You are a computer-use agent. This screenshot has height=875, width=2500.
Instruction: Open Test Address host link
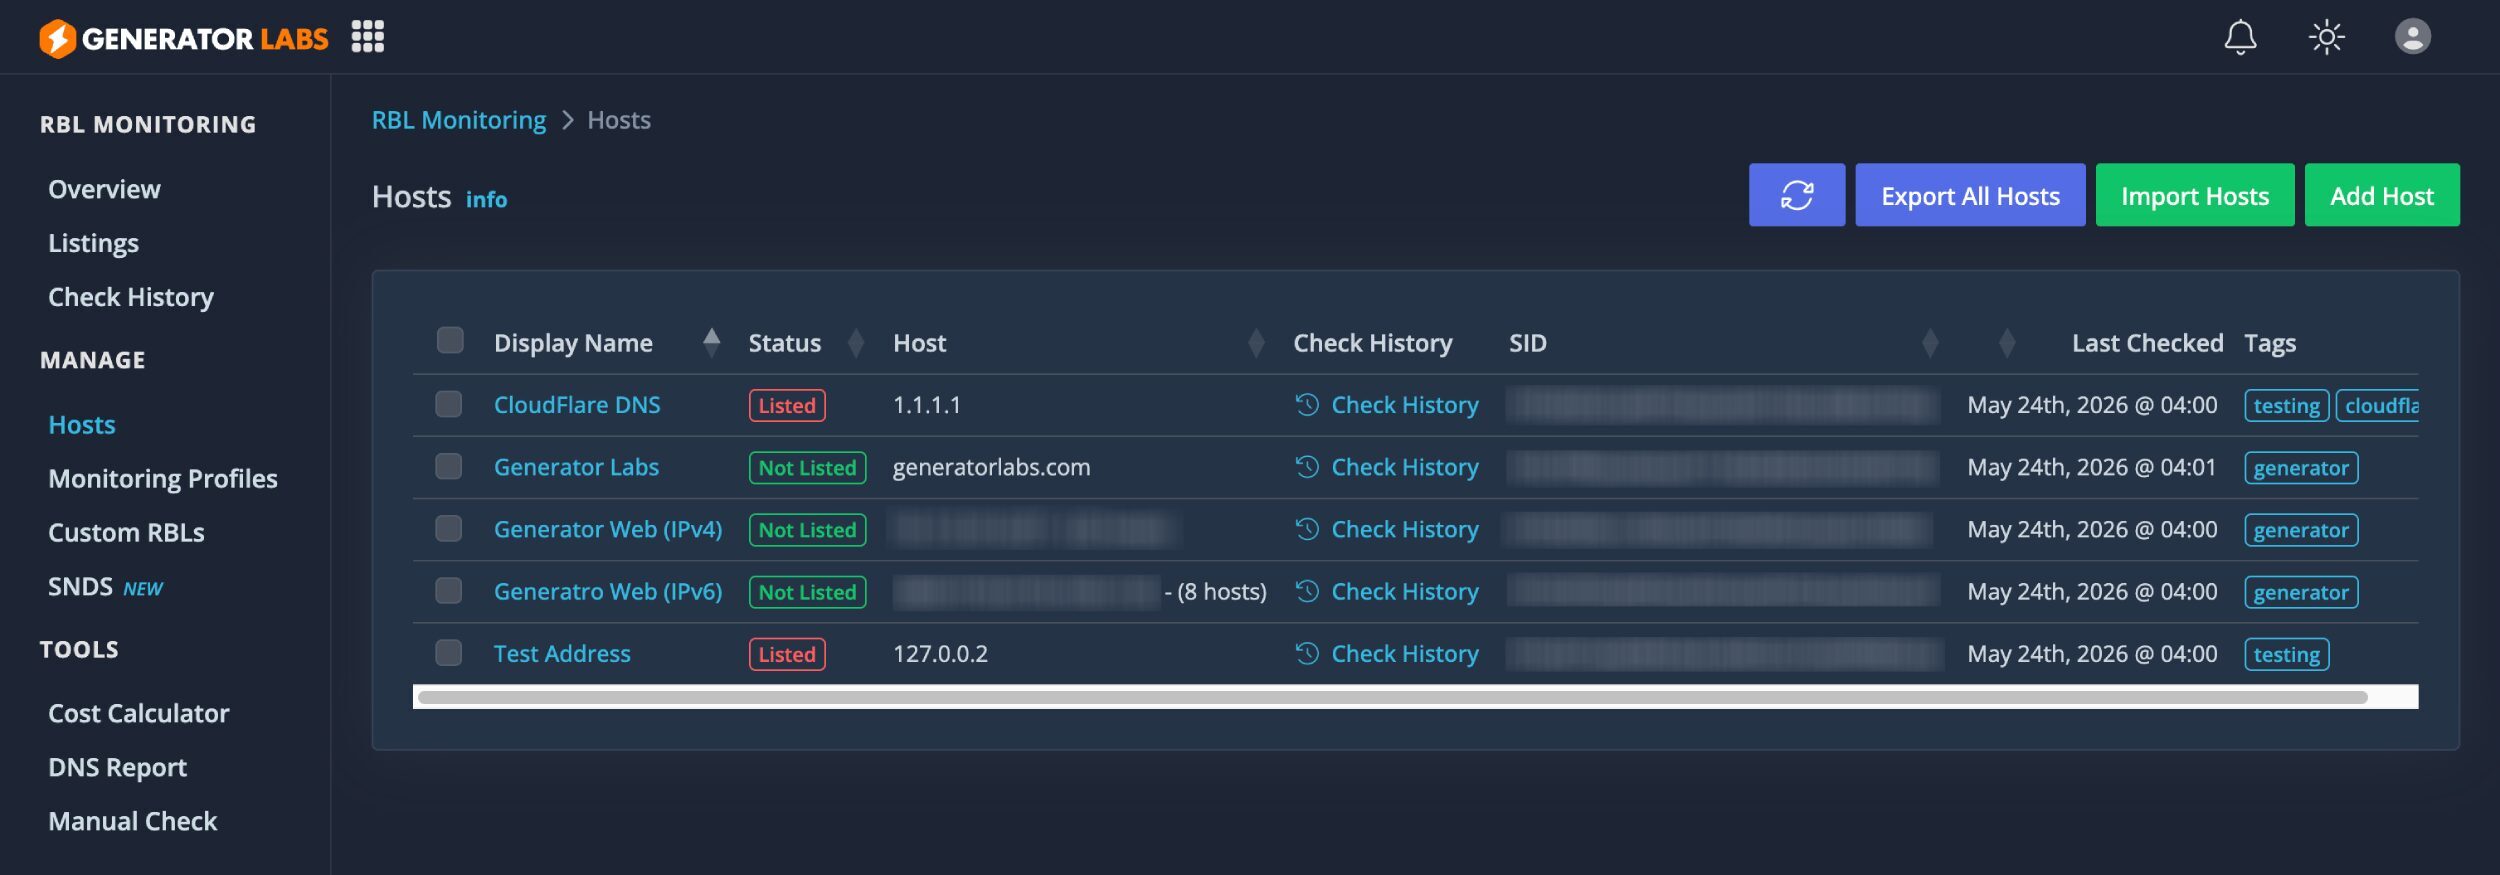(x=562, y=654)
